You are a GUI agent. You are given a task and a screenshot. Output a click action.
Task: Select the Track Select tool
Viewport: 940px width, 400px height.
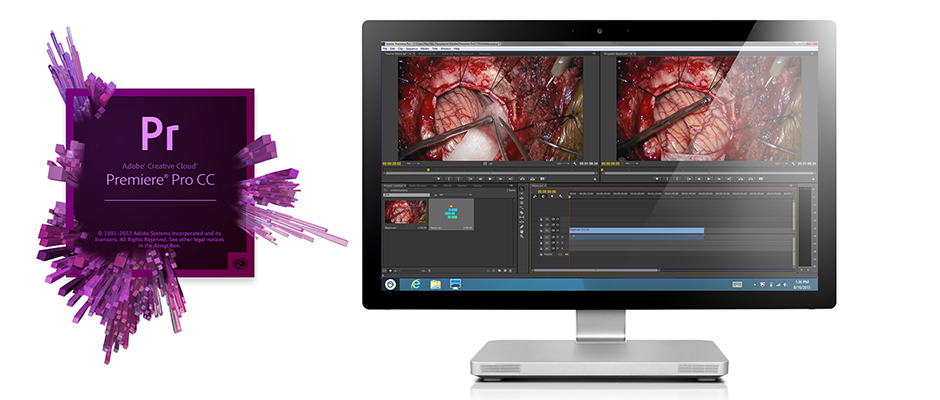(522, 193)
